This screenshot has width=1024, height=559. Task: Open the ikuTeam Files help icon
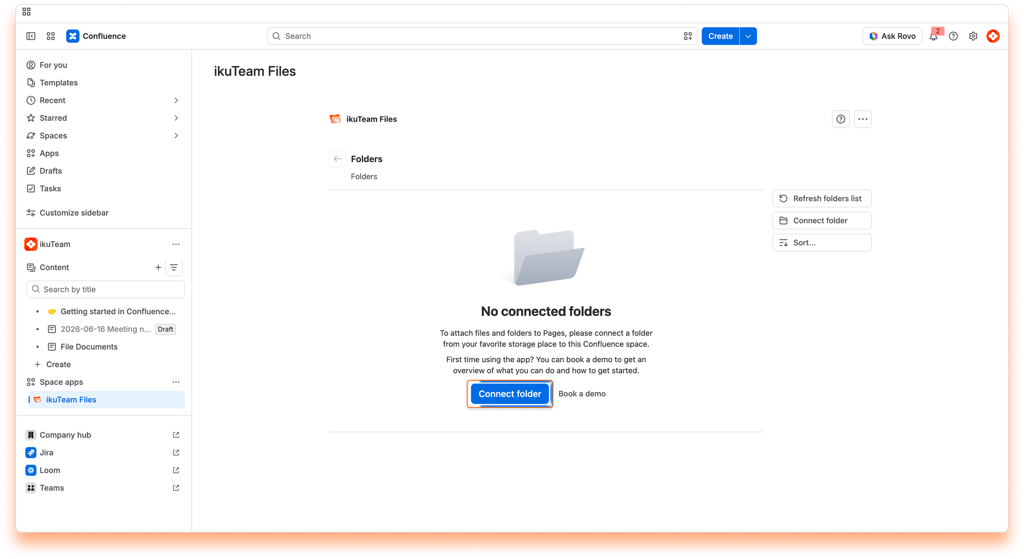(x=840, y=119)
